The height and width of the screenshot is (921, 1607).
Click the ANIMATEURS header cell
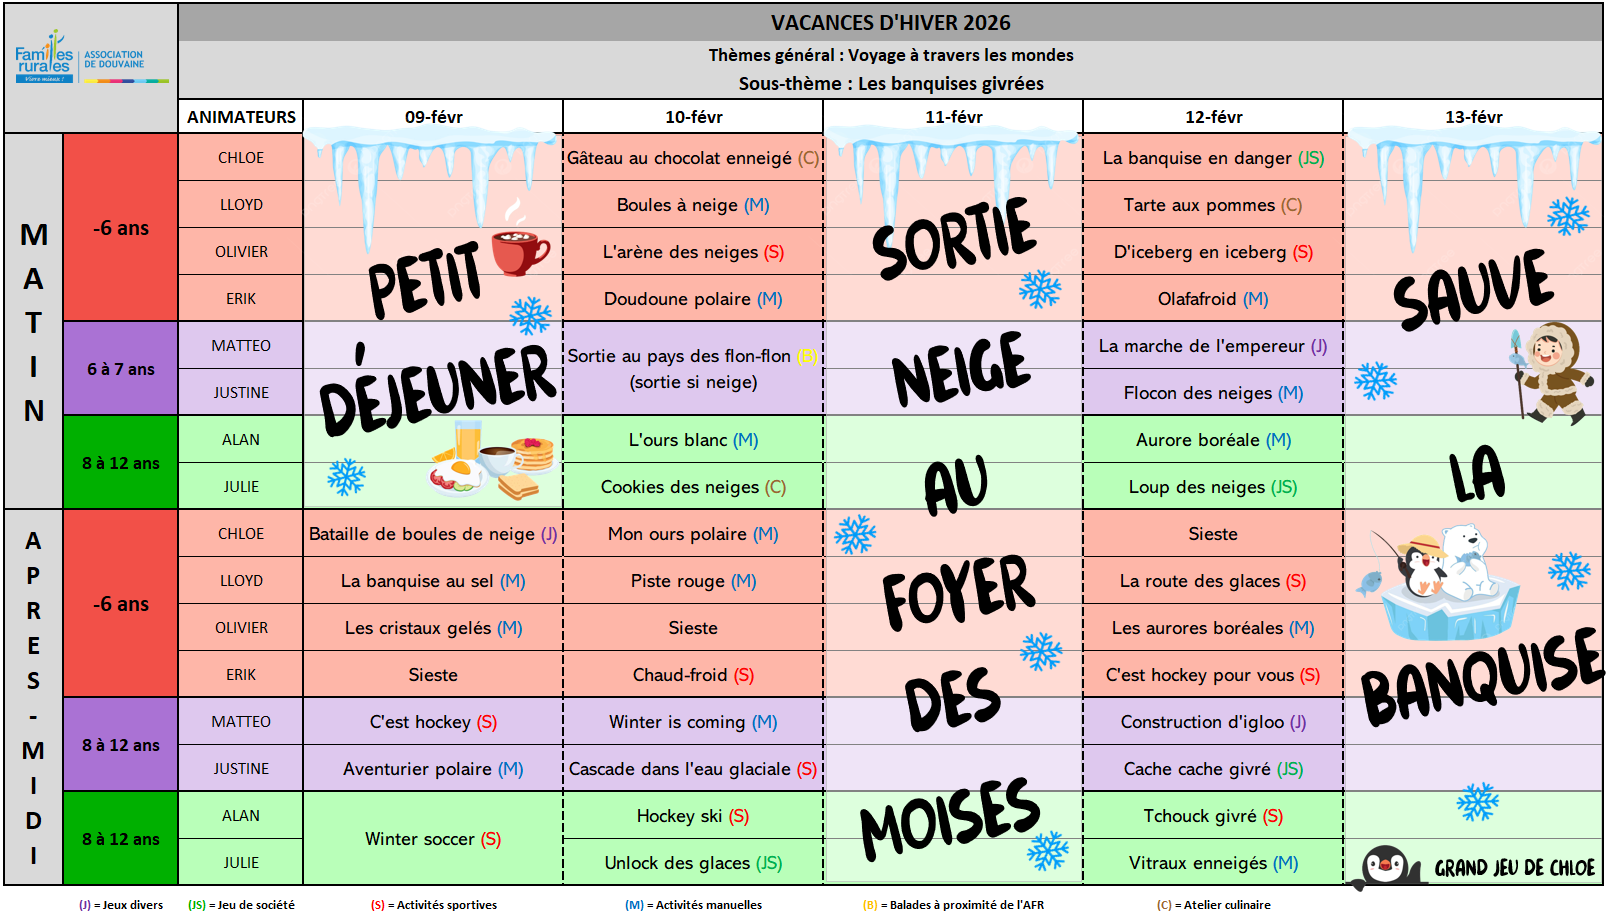click(241, 117)
